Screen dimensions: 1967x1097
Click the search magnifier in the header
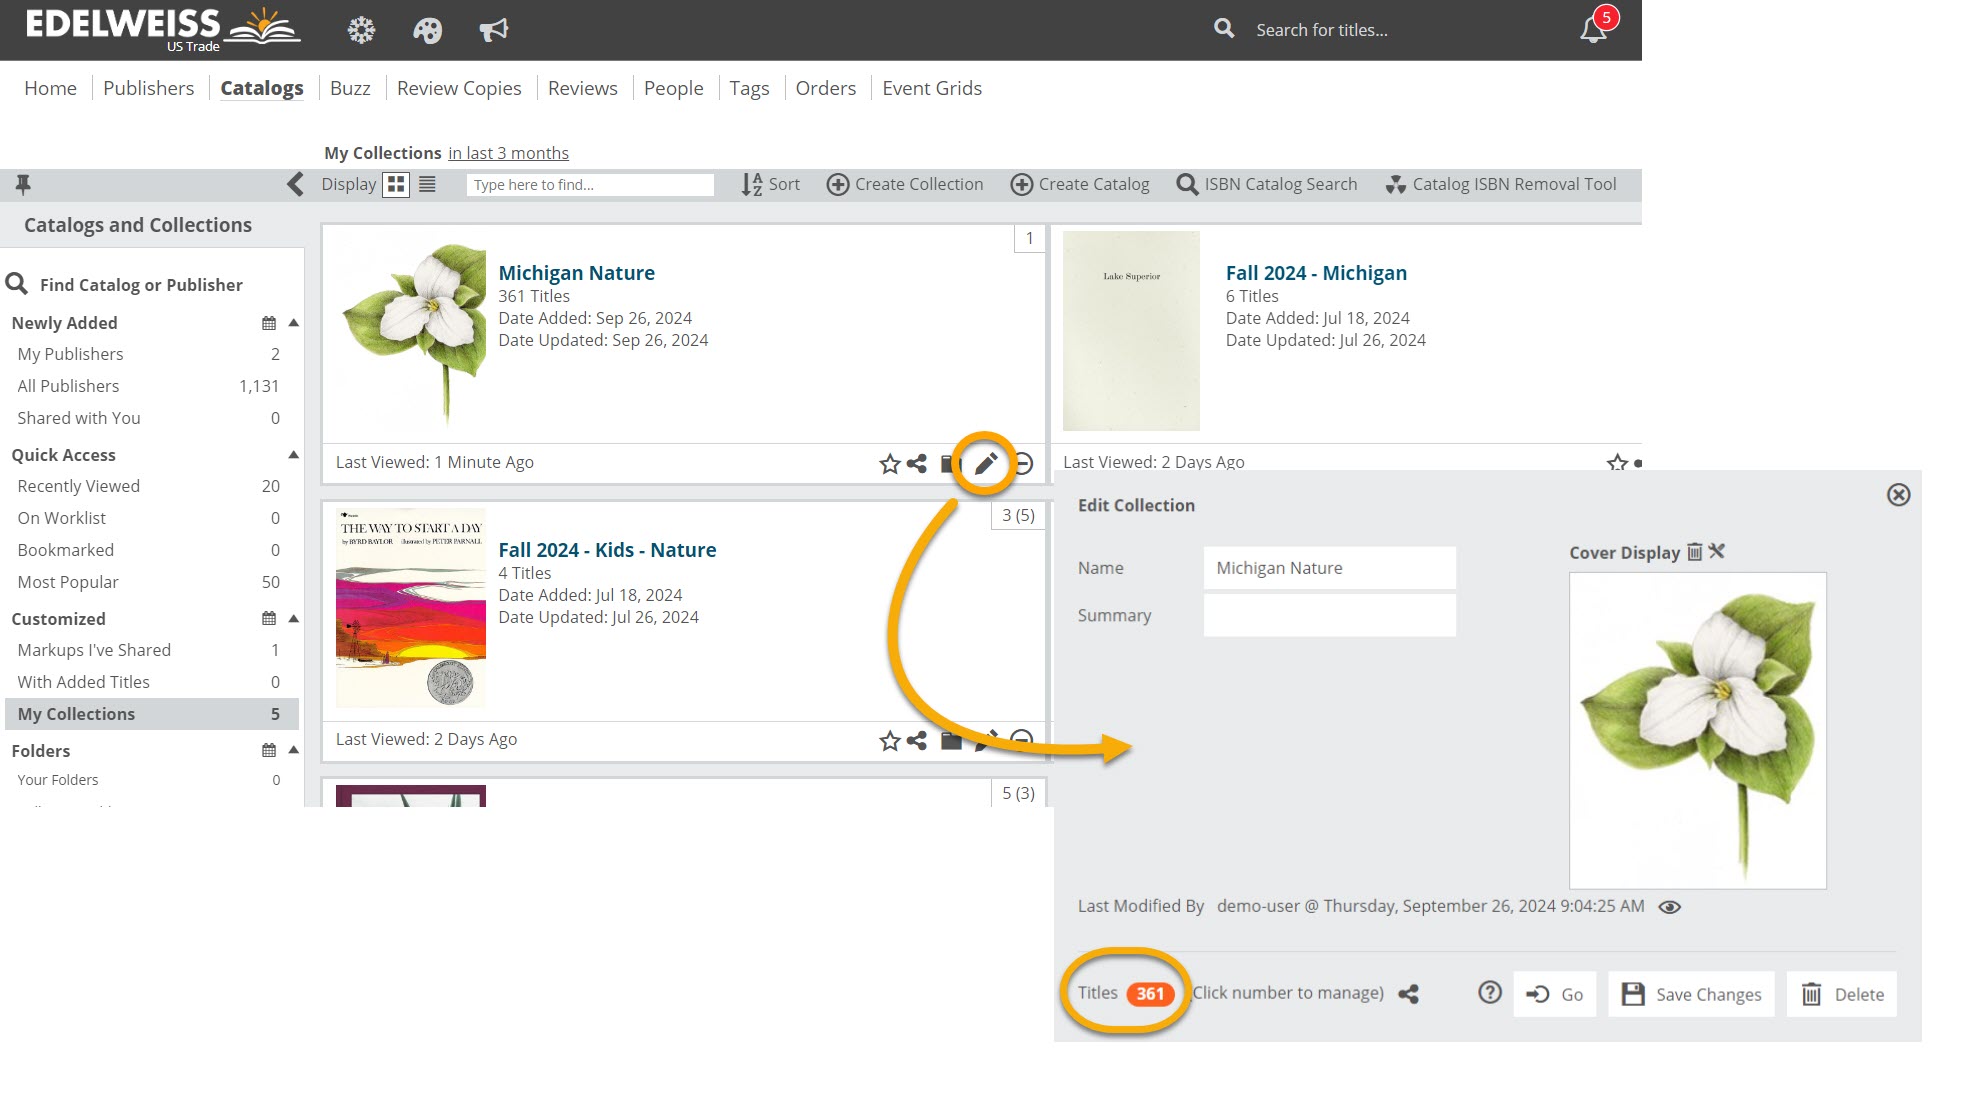tap(1224, 29)
